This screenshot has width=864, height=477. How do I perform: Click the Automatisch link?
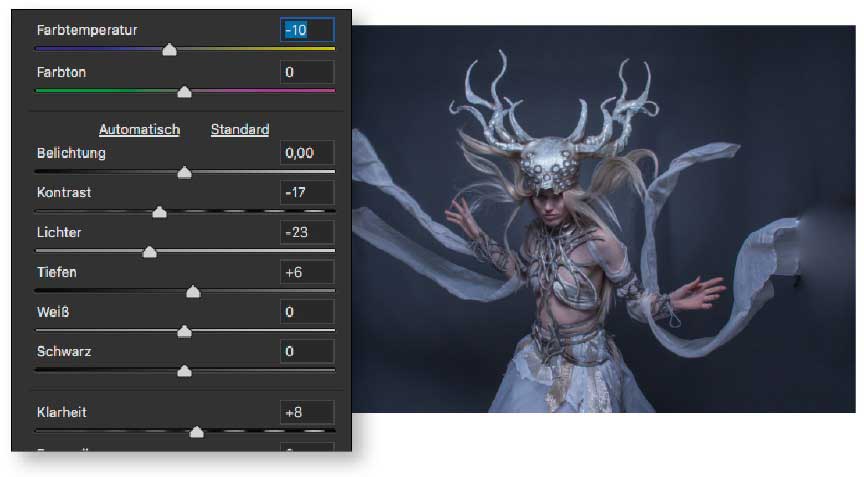[139, 129]
